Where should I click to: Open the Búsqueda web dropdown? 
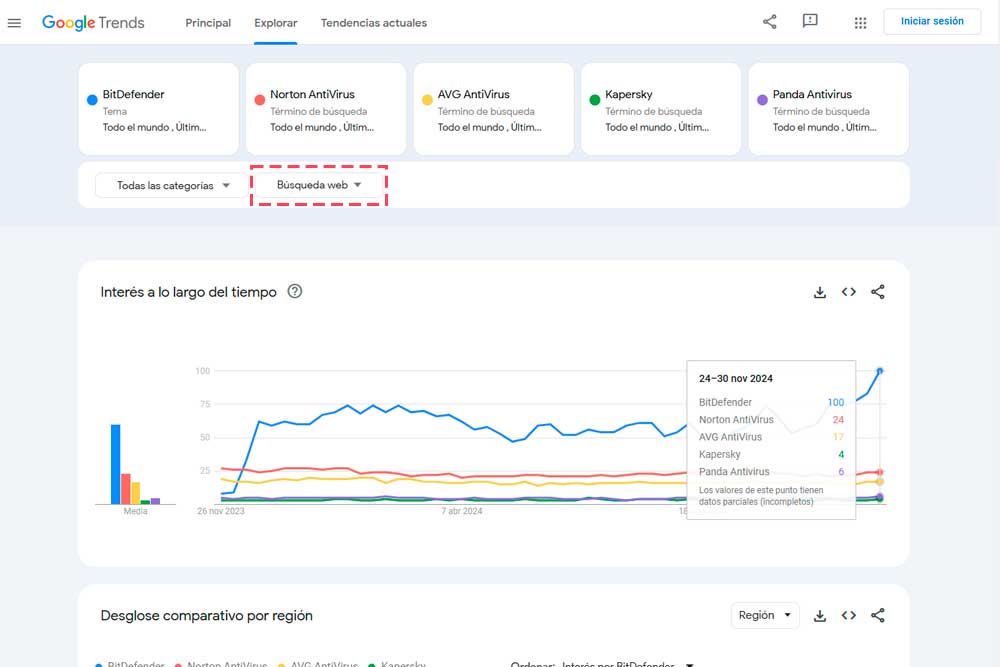319,185
